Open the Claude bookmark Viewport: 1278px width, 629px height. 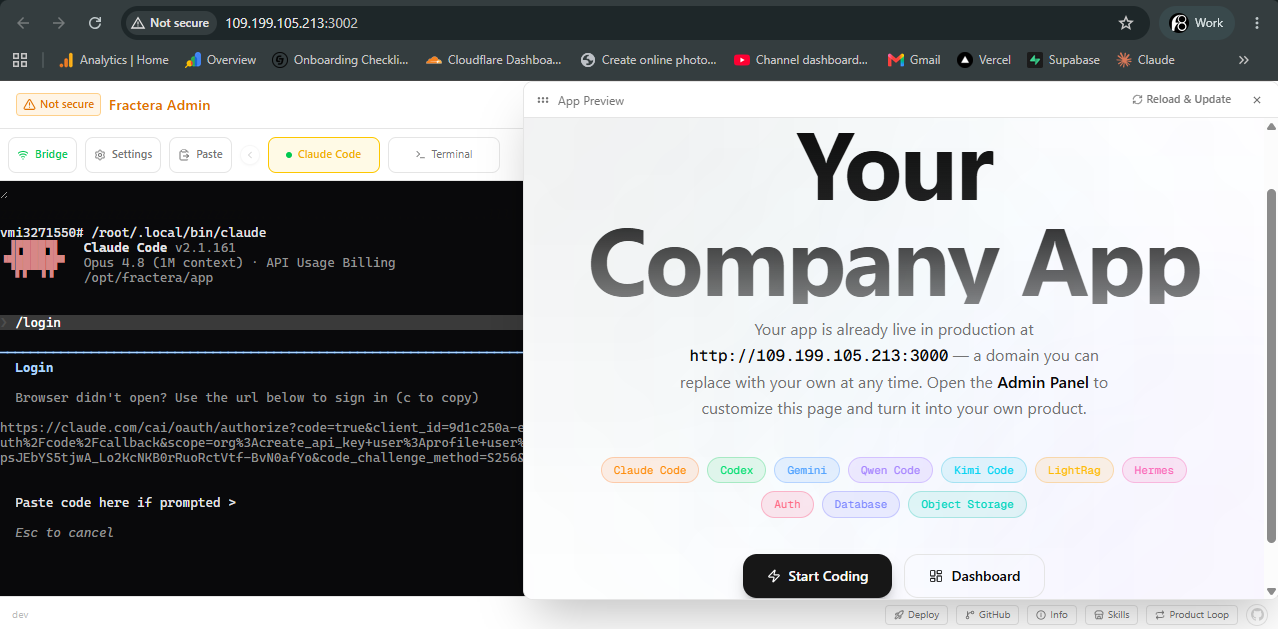tap(1145, 60)
